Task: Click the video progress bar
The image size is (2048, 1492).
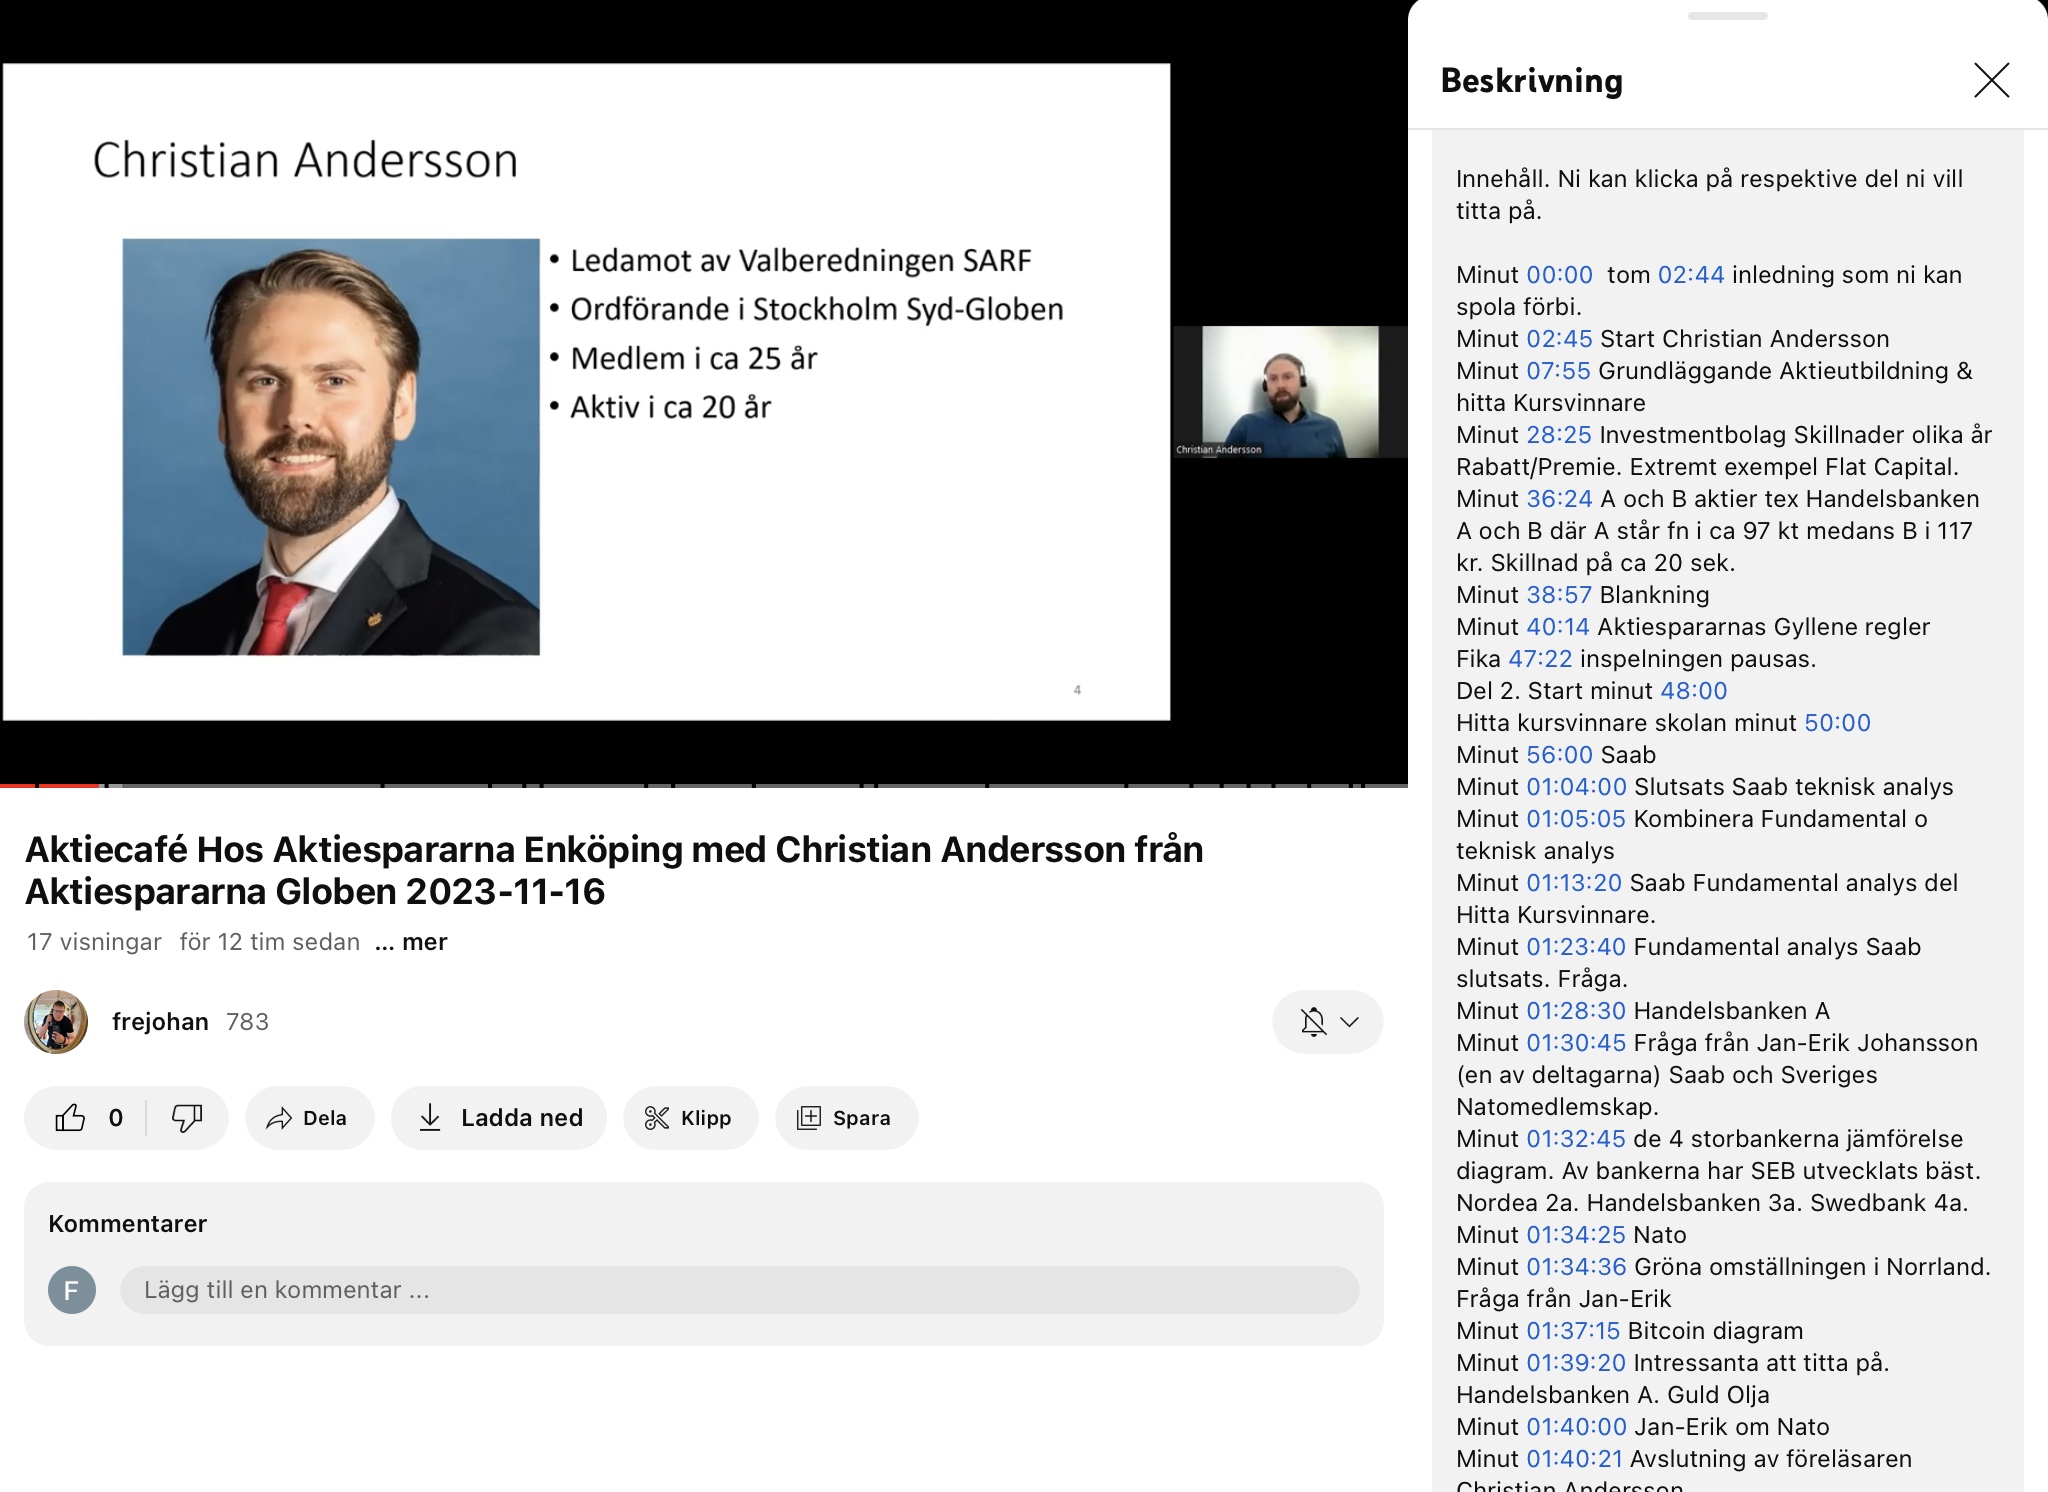Action: click(700, 785)
